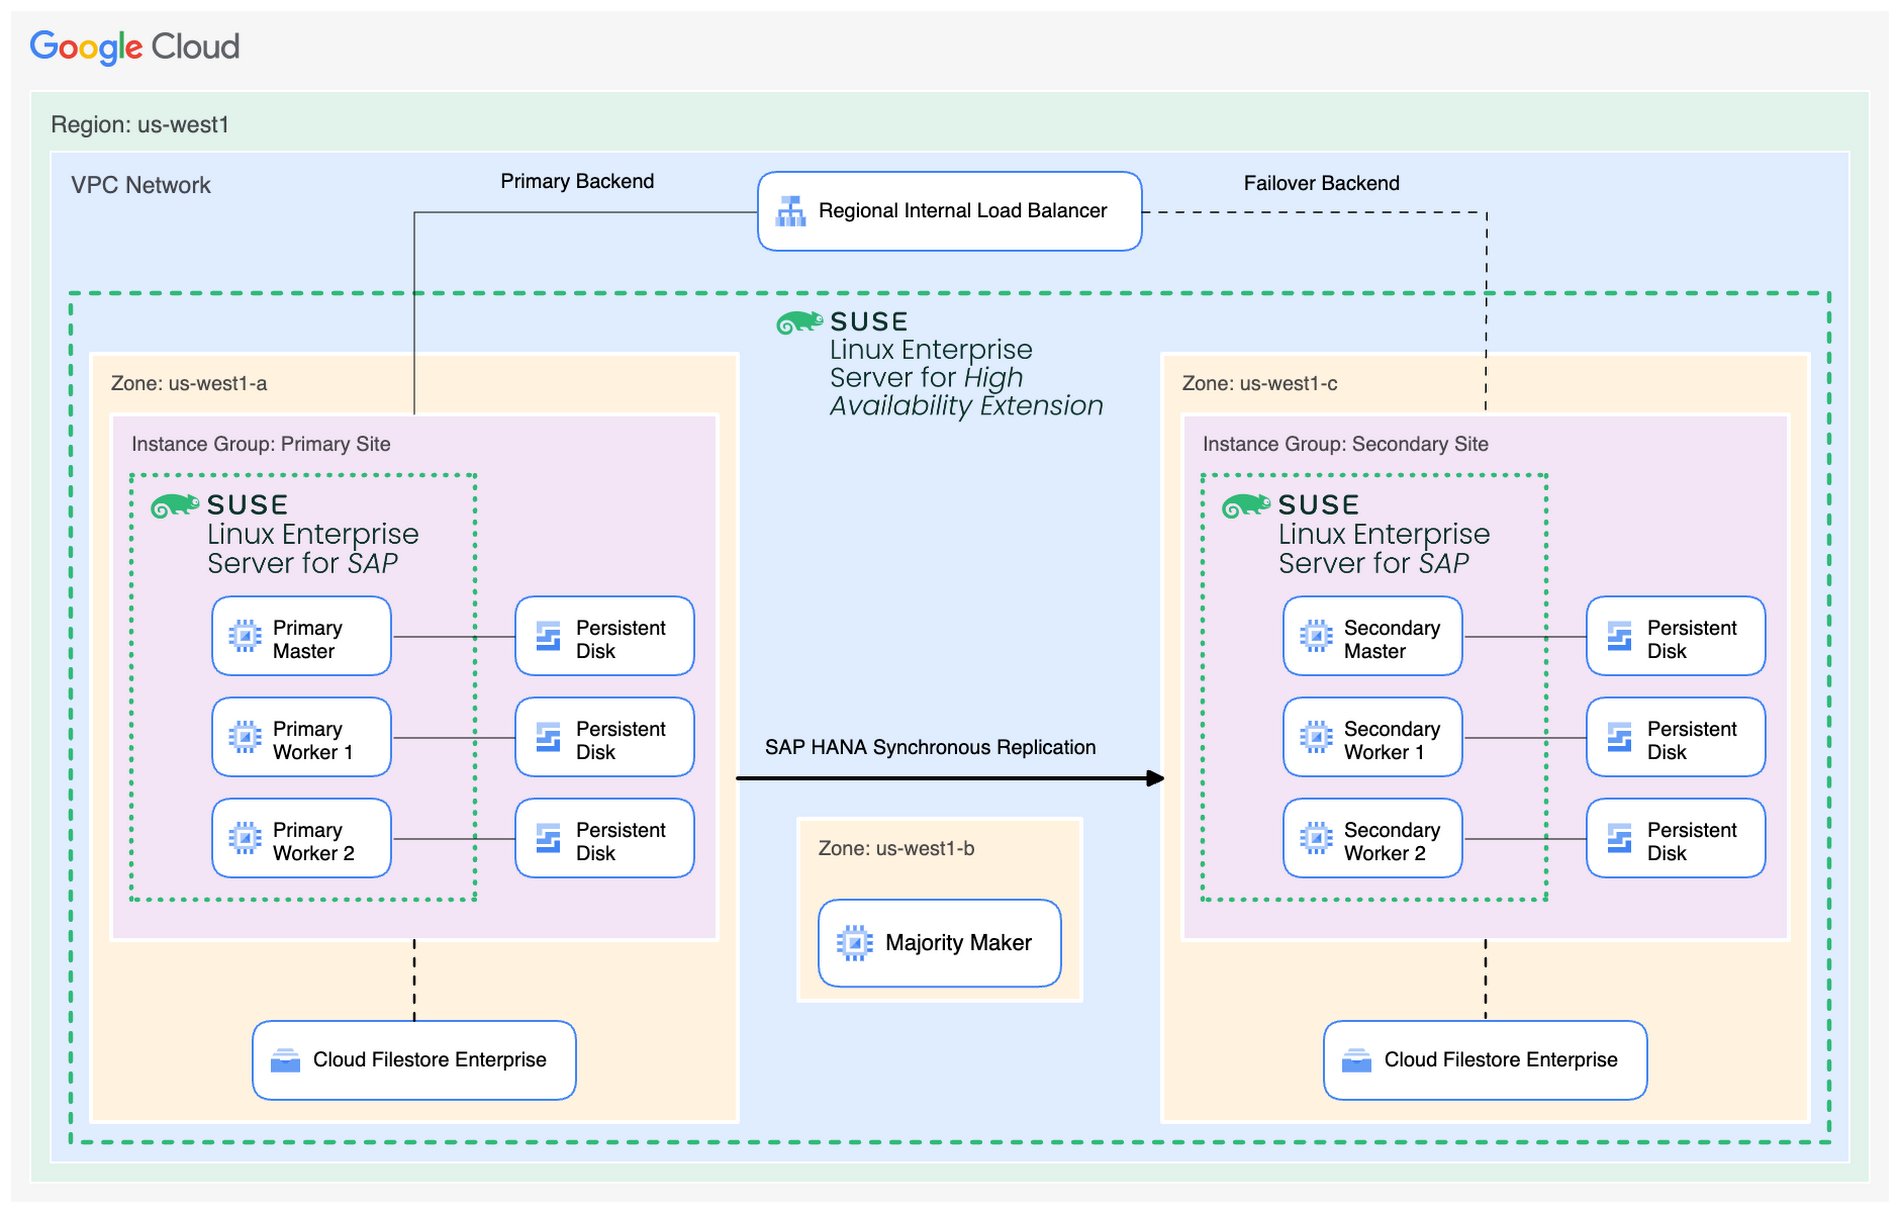Viewport: 1900px width, 1213px height.
Task: Select Cloud Filestore Enterprise label in us-west1-a
Action: pos(430,1060)
